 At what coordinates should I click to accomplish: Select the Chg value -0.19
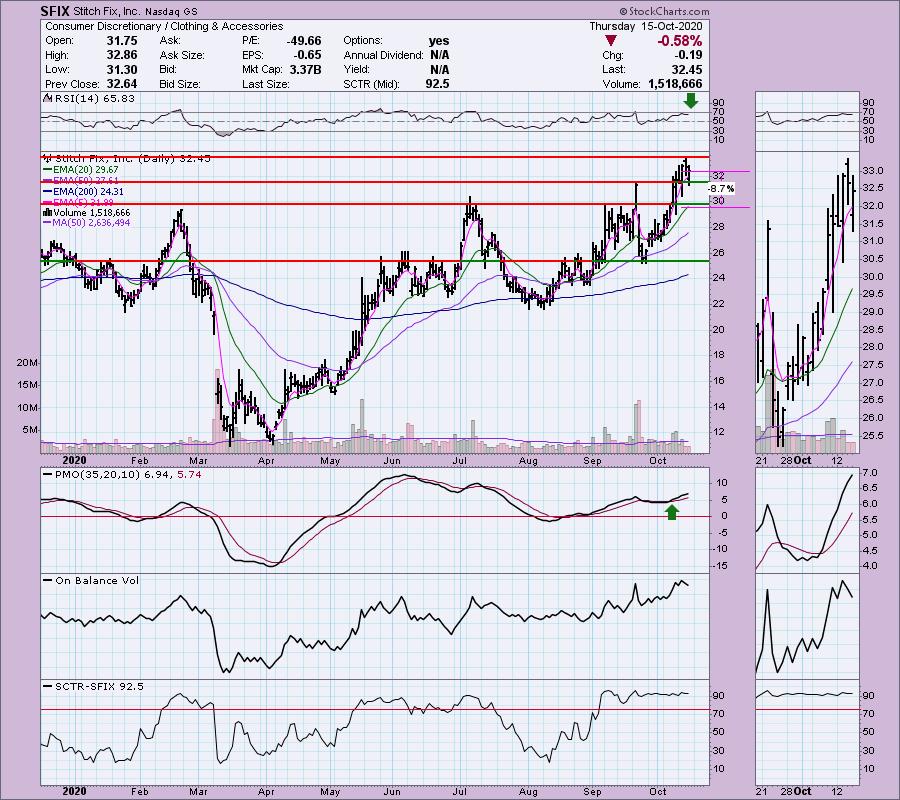(689, 55)
